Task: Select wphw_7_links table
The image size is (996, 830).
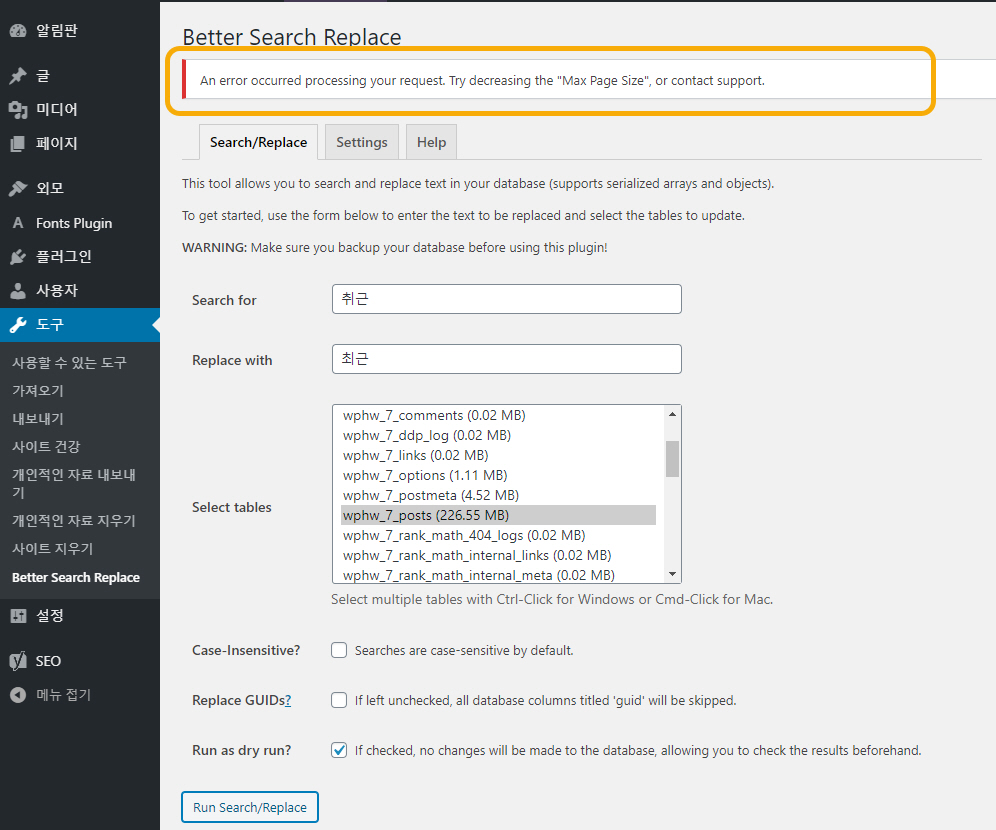Action: [x=498, y=455]
